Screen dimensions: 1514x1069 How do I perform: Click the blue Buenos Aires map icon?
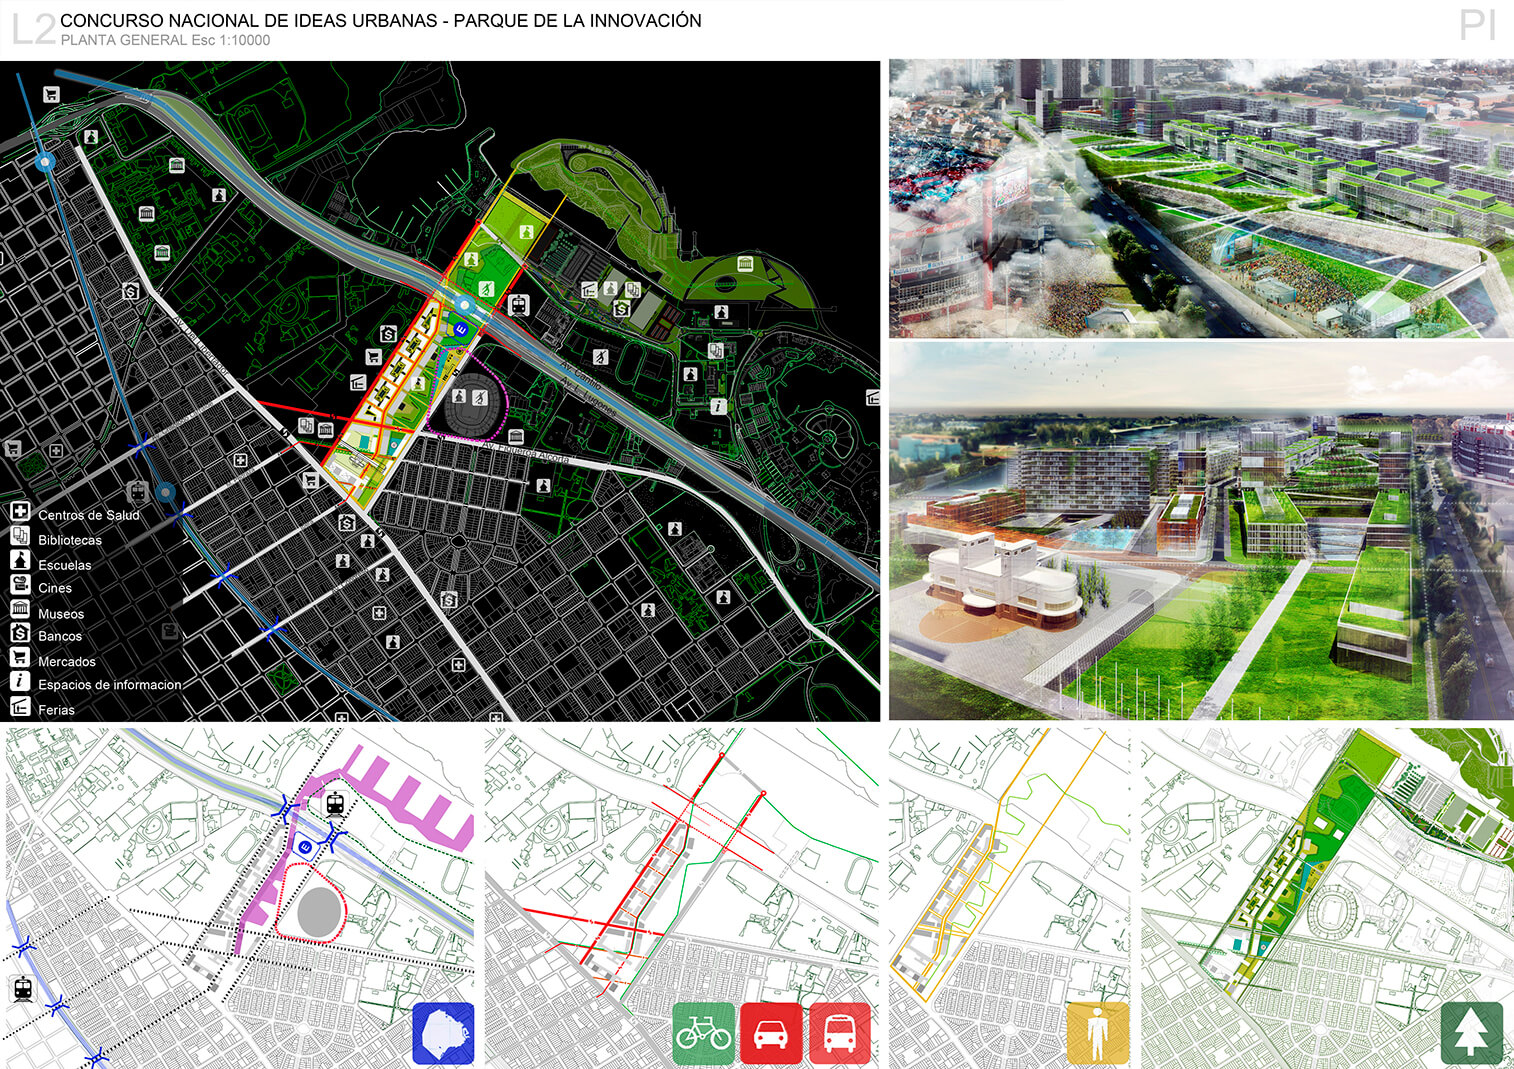tap(443, 1033)
